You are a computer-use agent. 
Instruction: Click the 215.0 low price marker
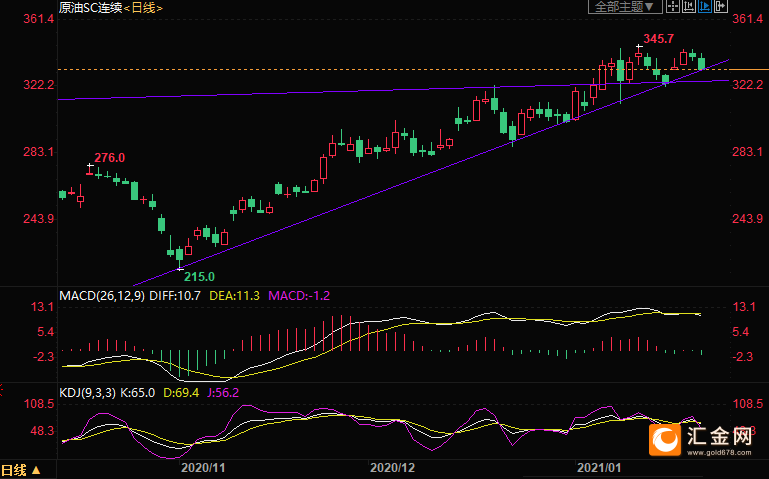pos(199,277)
